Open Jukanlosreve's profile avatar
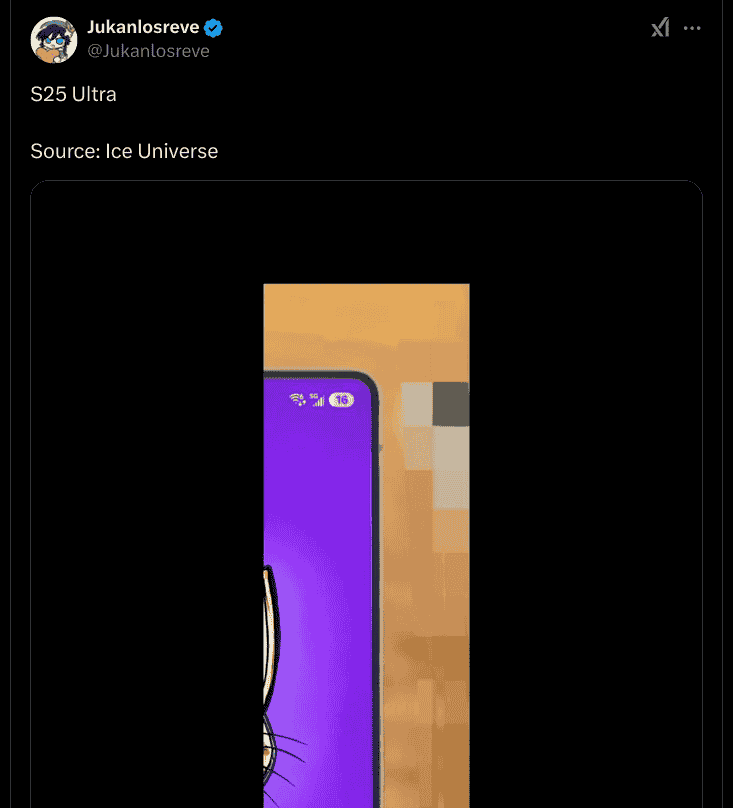This screenshot has width=733, height=808. [54, 40]
